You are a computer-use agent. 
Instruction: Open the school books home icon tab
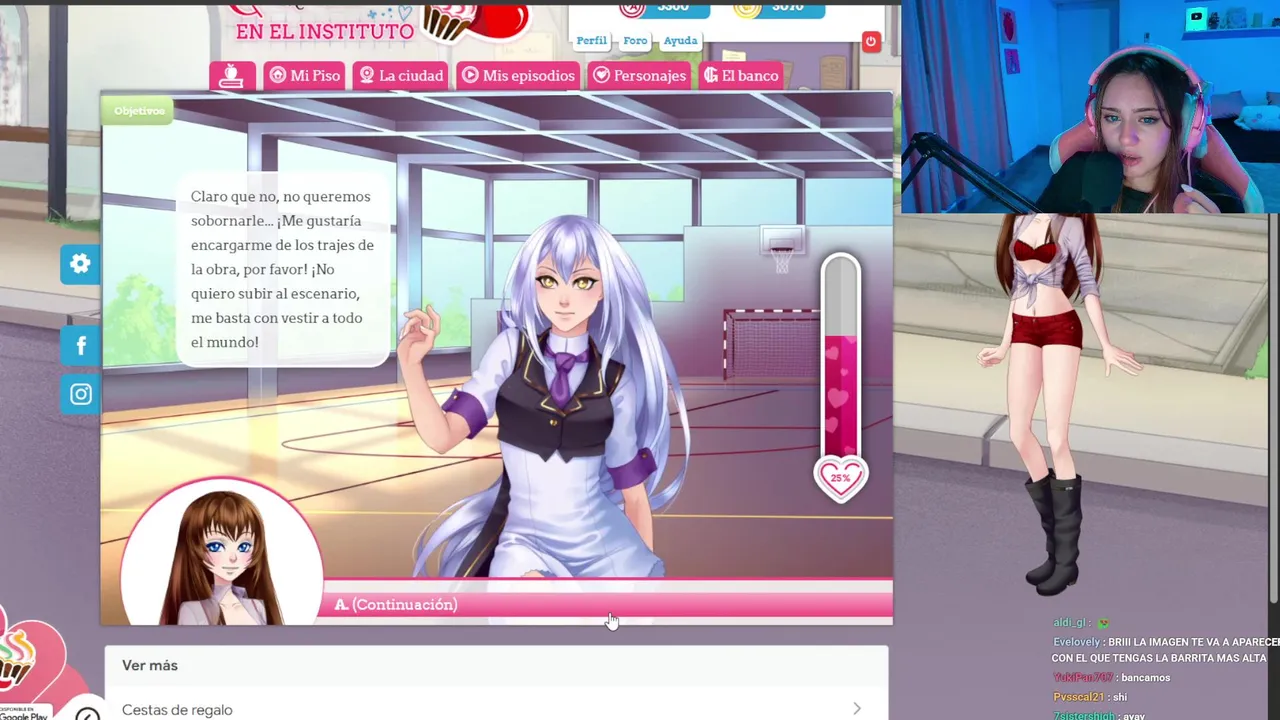coord(232,76)
